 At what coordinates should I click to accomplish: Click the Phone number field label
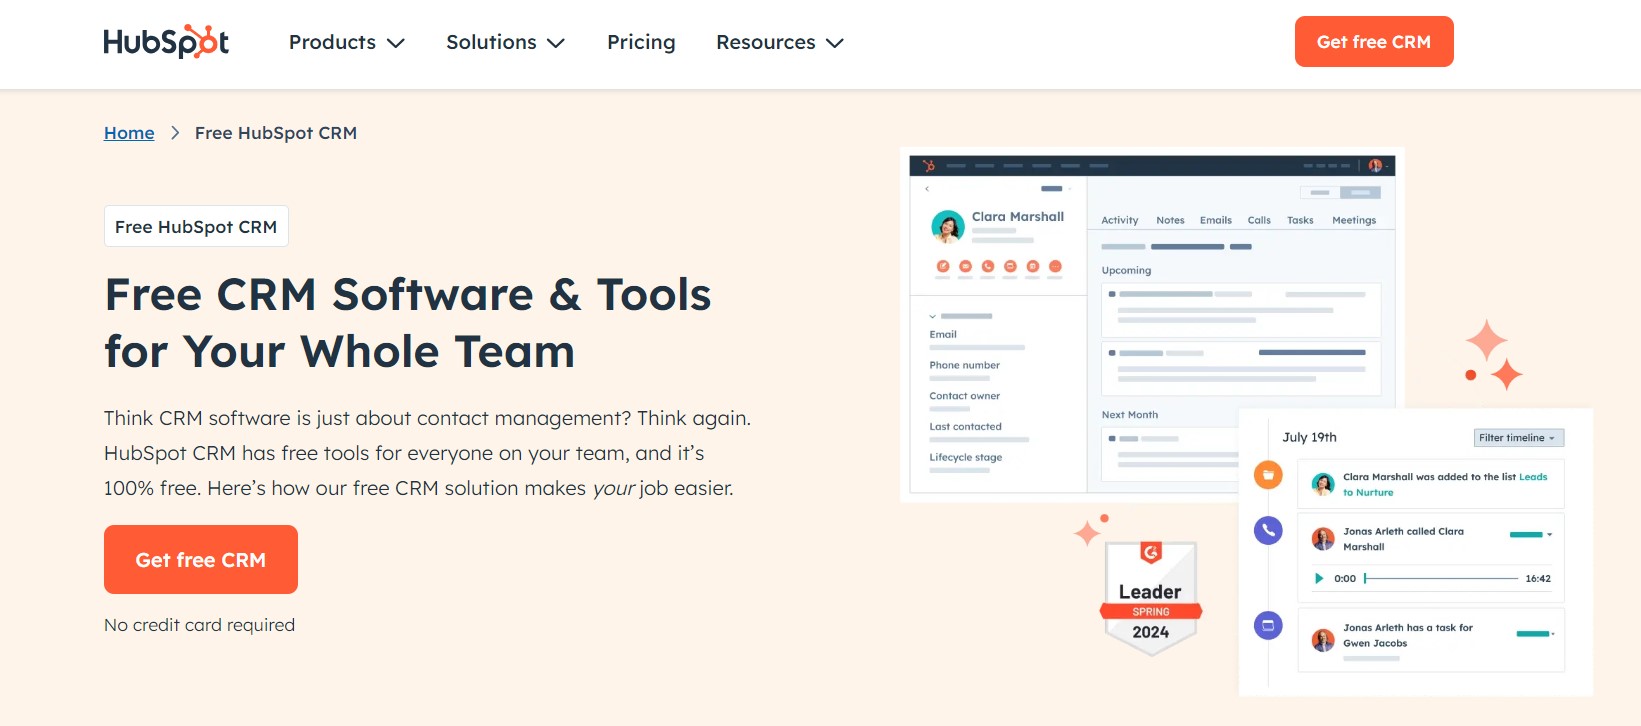click(x=964, y=365)
